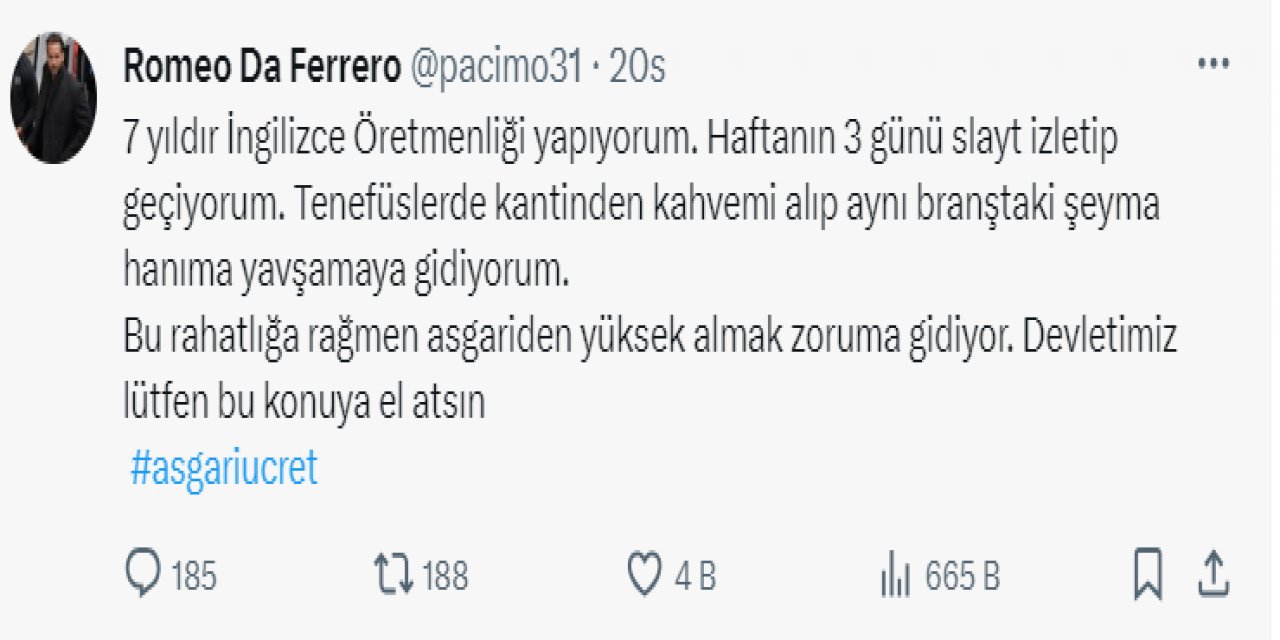Image resolution: width=1280 pixels, height=640 pixels.
Task: Click the 185 replies count
Action: pos(194,577)
